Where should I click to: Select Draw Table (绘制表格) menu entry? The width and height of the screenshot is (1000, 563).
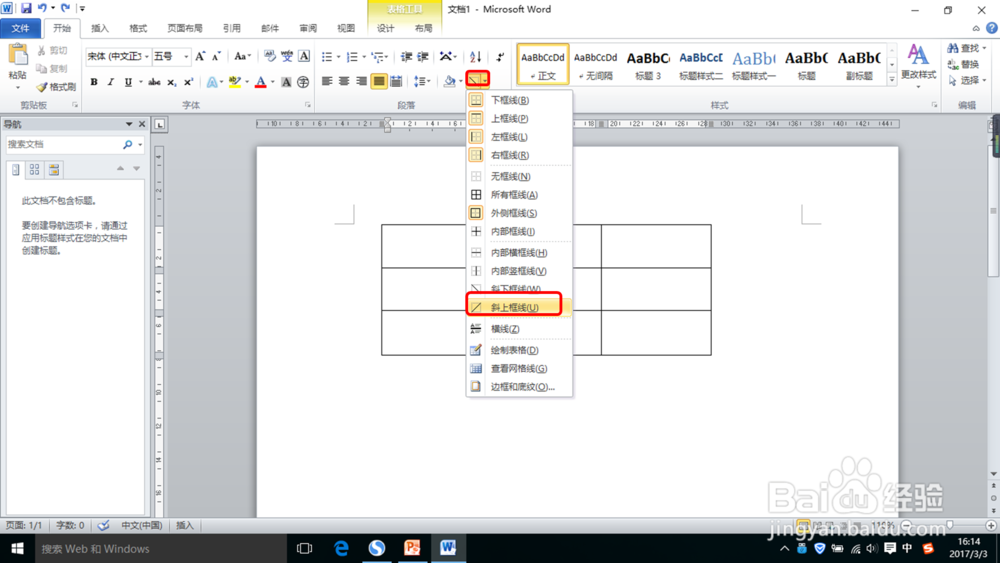point(518,350)
